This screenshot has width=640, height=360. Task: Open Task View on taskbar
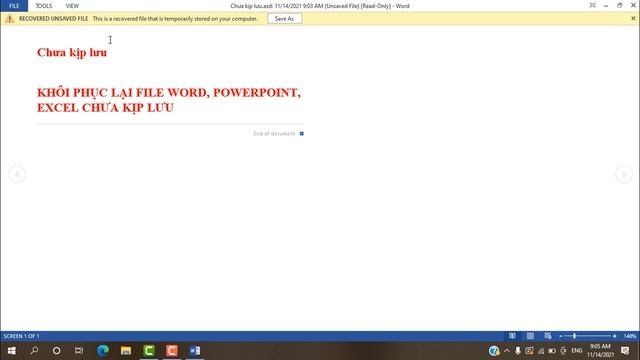tap(79, 351)
